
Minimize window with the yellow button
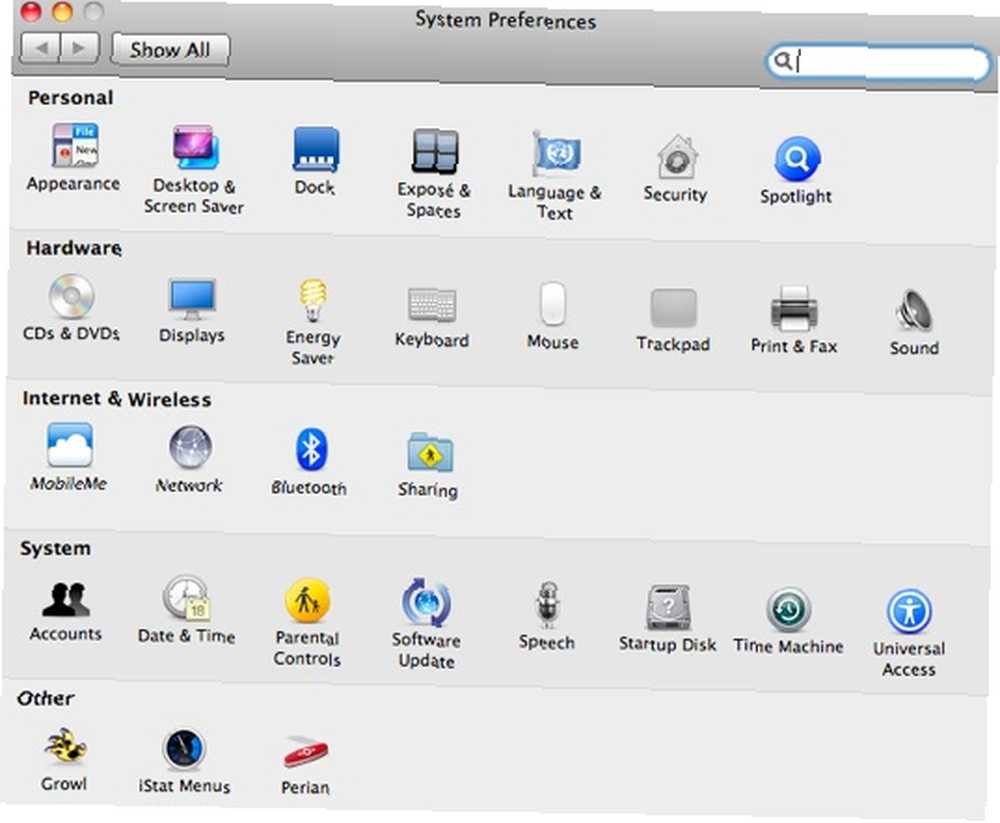click(x=62, y=11)
